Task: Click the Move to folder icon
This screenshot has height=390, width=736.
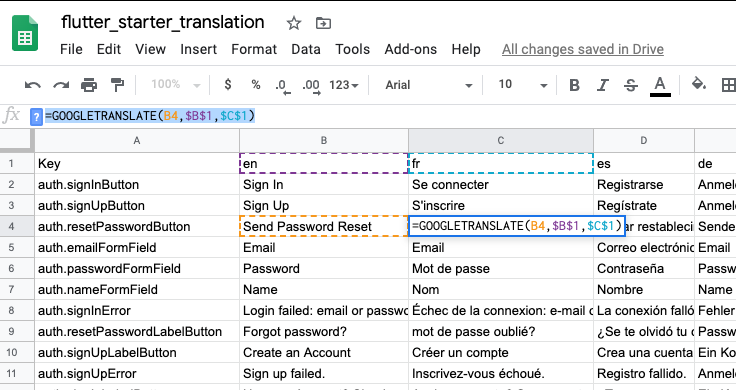Action: coord(323,23)
